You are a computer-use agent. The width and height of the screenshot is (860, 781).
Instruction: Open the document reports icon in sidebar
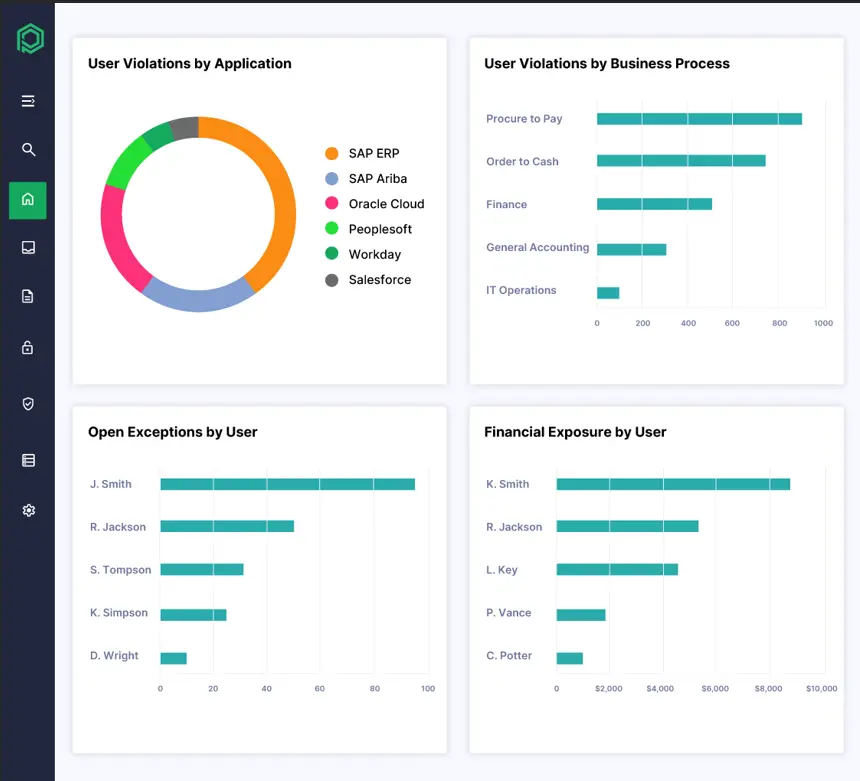pyautogui.click(x=28, y=296)
